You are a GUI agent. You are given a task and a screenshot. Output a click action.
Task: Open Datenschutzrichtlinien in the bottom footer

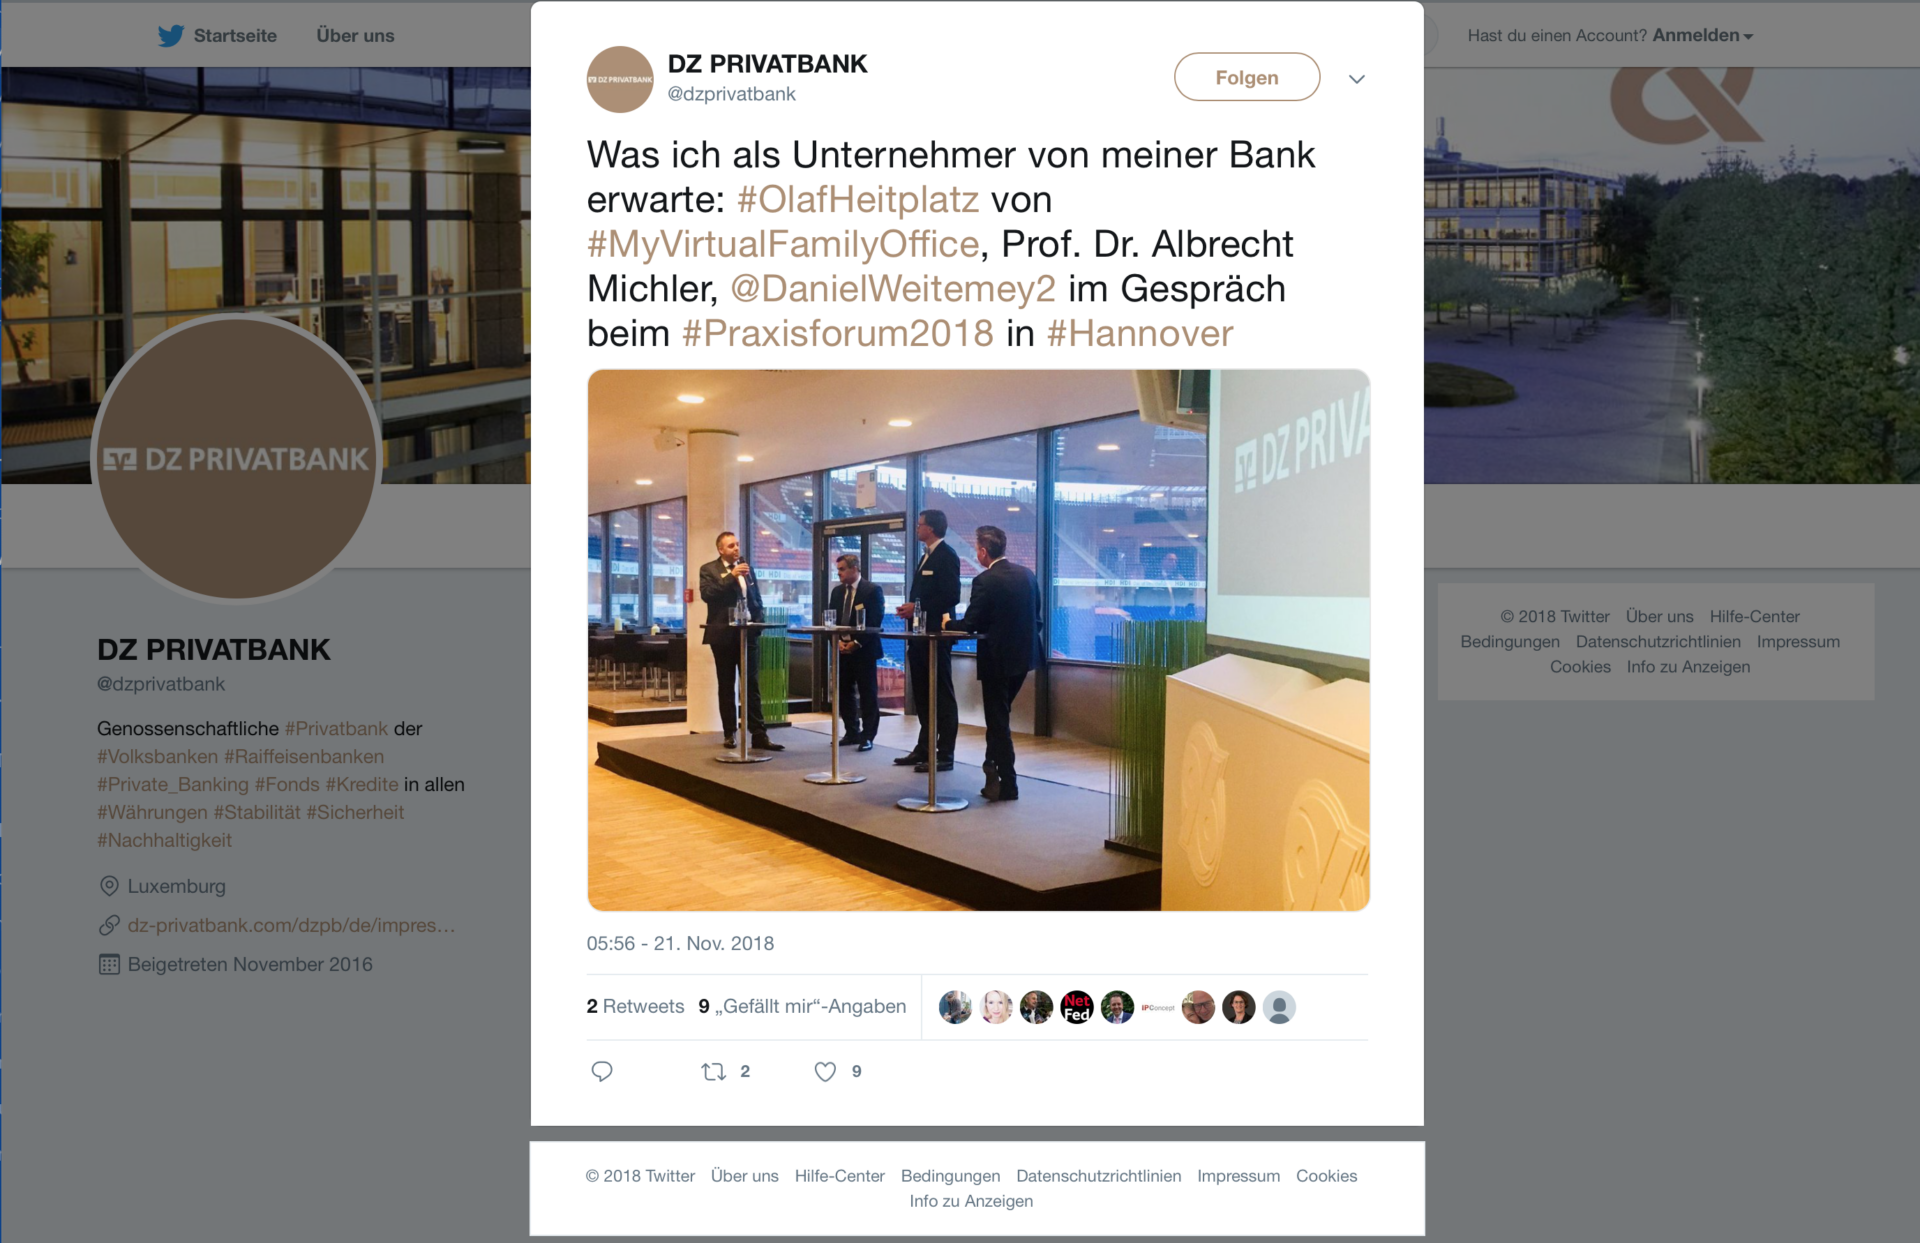click(x=1098, y=1176)
